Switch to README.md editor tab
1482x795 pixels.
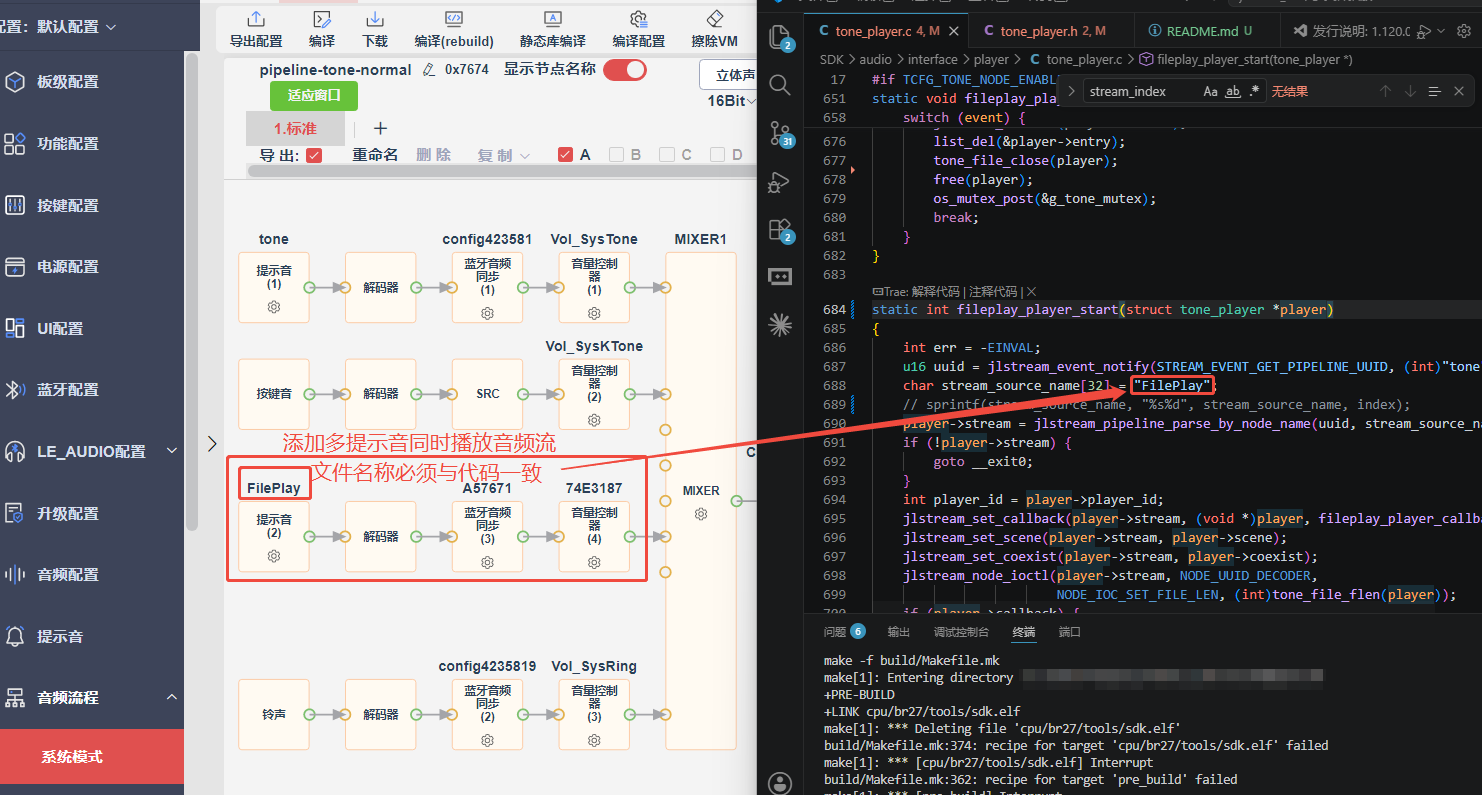(1204, 31)
